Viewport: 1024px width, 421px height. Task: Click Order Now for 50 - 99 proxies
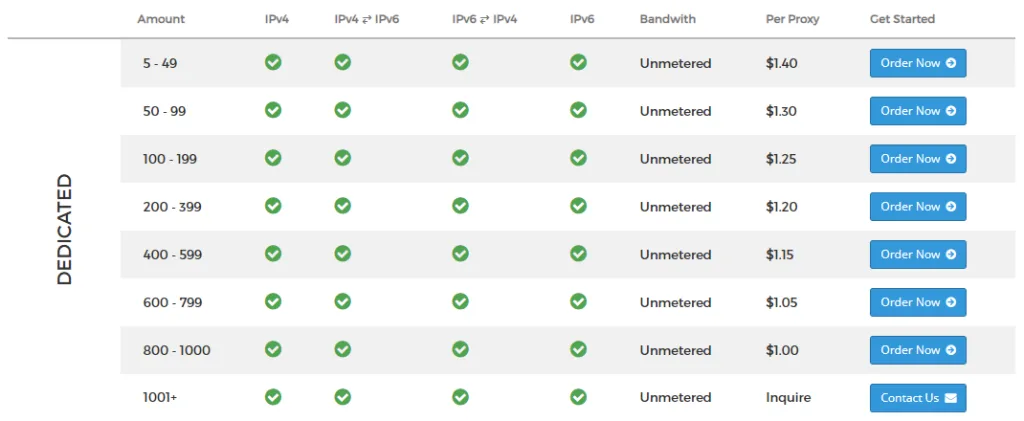(x=917, y=111)
